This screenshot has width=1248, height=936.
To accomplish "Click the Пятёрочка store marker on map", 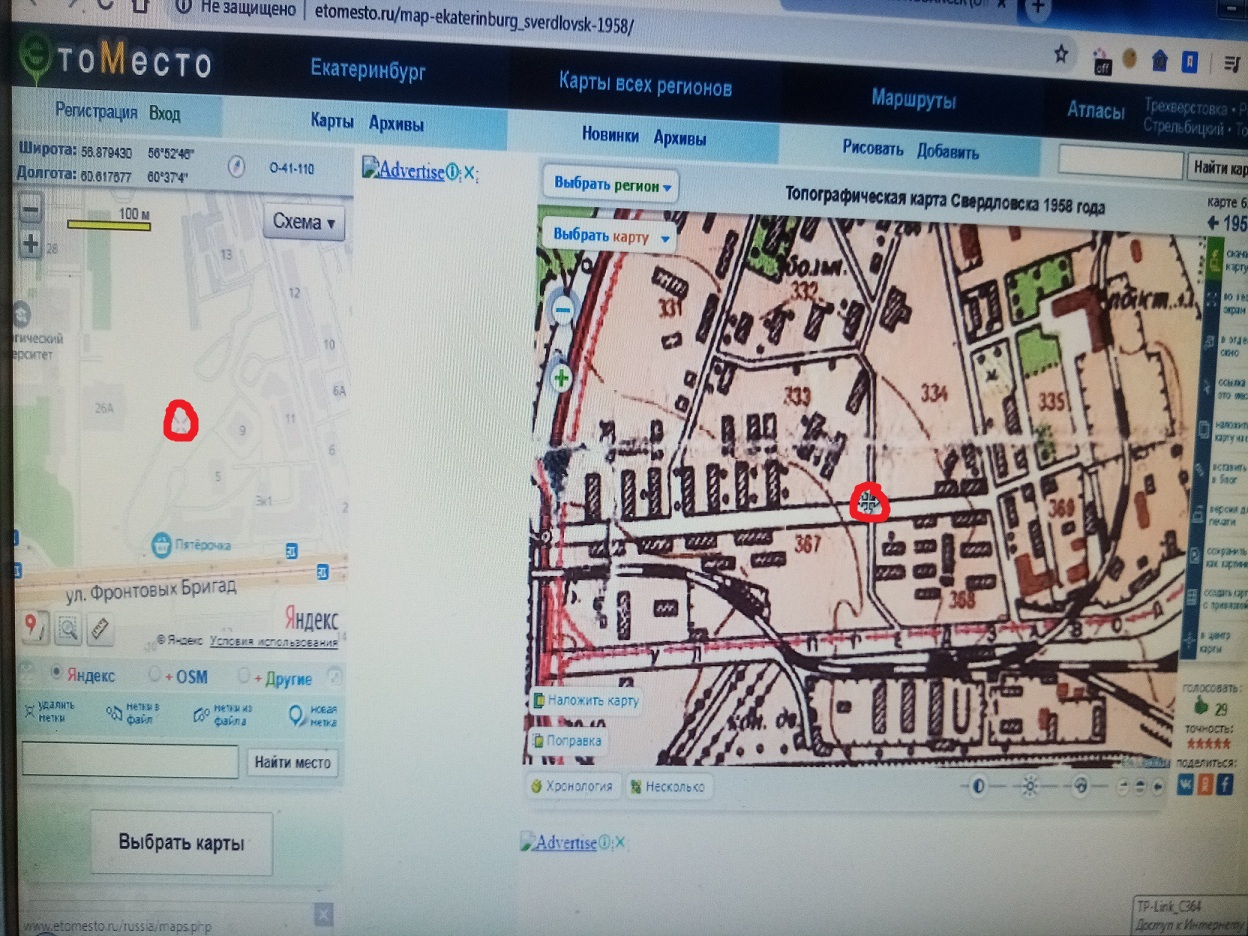I will pos(160,545).
